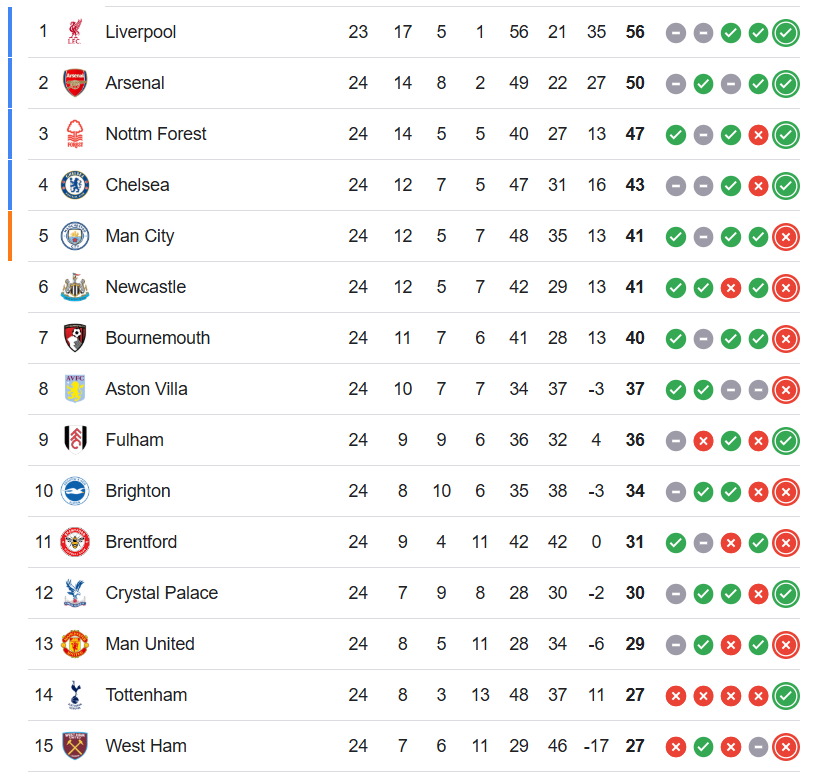Click the Tottenham cockerel crest
The width and height of the screenshot is (818, 772).
click(x=75, y=695)
